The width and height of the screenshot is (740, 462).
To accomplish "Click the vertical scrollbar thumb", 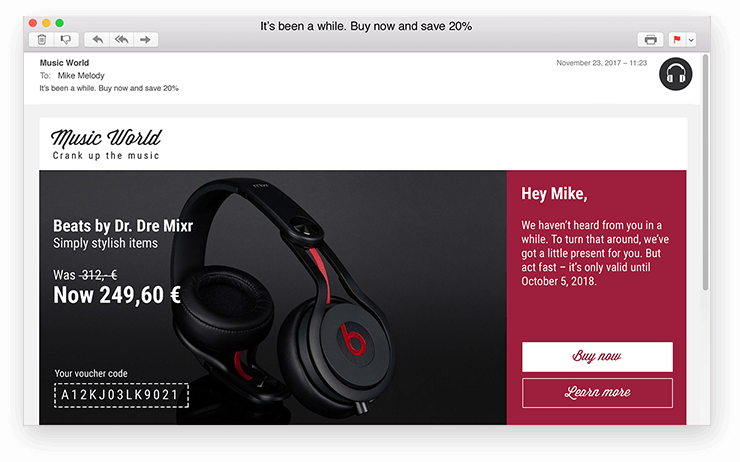I will click(x=706, y=173).
